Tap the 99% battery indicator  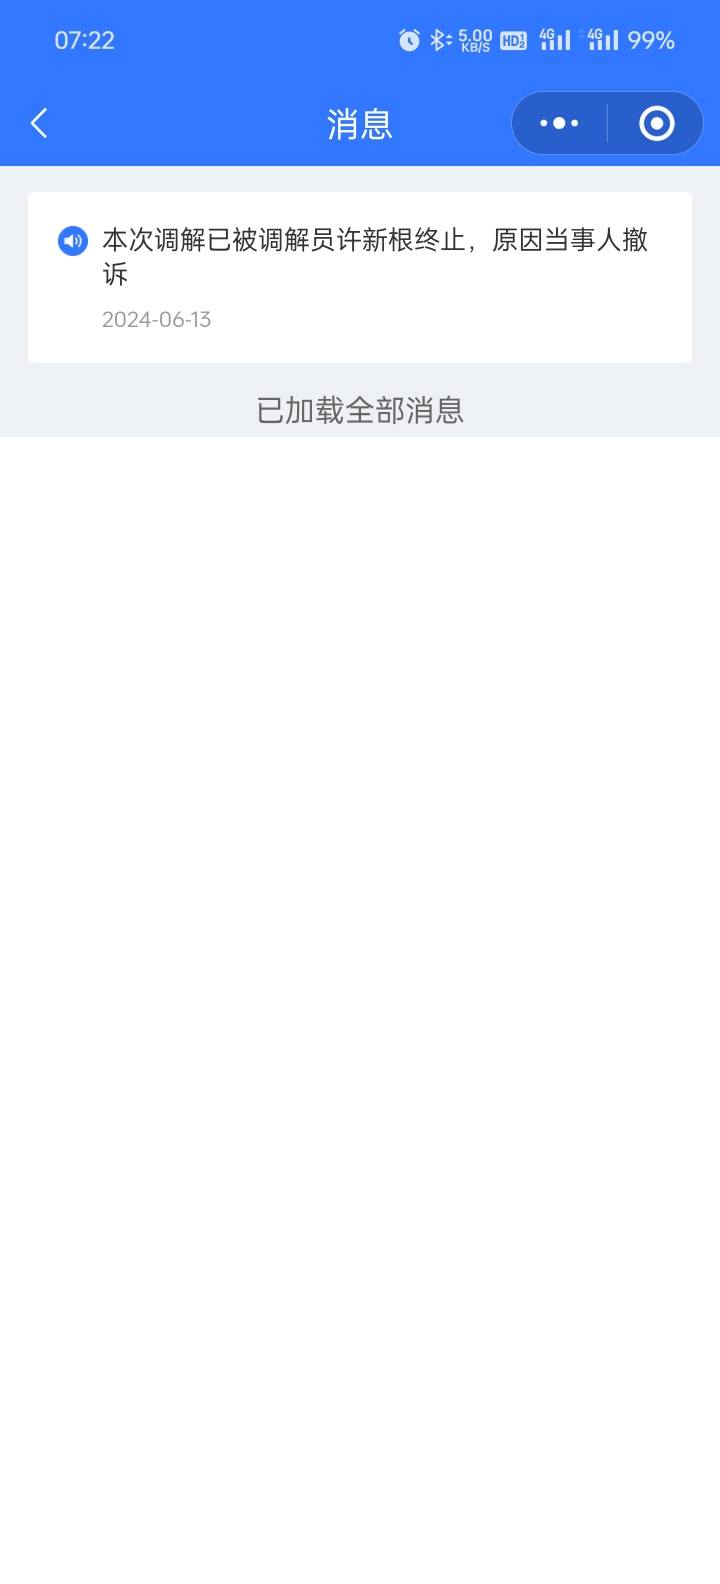click(651, 40)
